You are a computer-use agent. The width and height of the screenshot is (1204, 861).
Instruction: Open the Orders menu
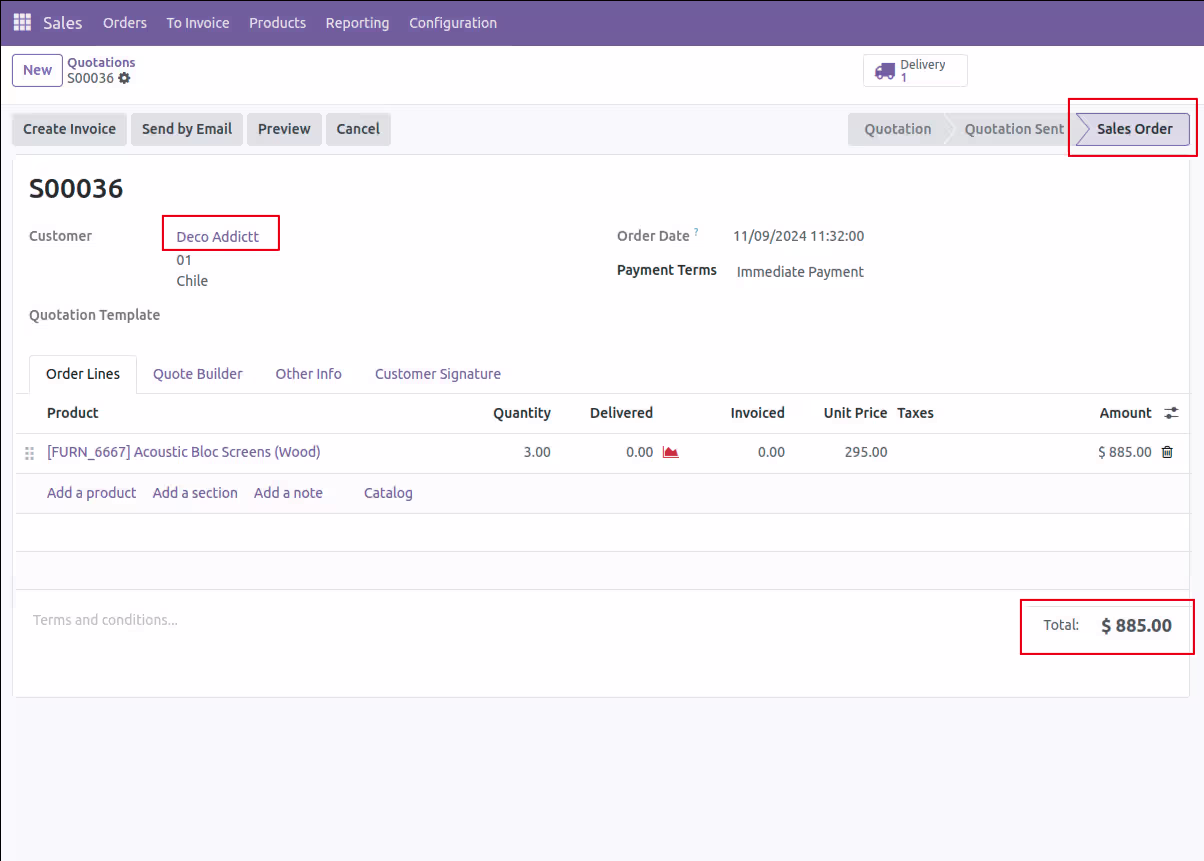(x=125, y=23)
